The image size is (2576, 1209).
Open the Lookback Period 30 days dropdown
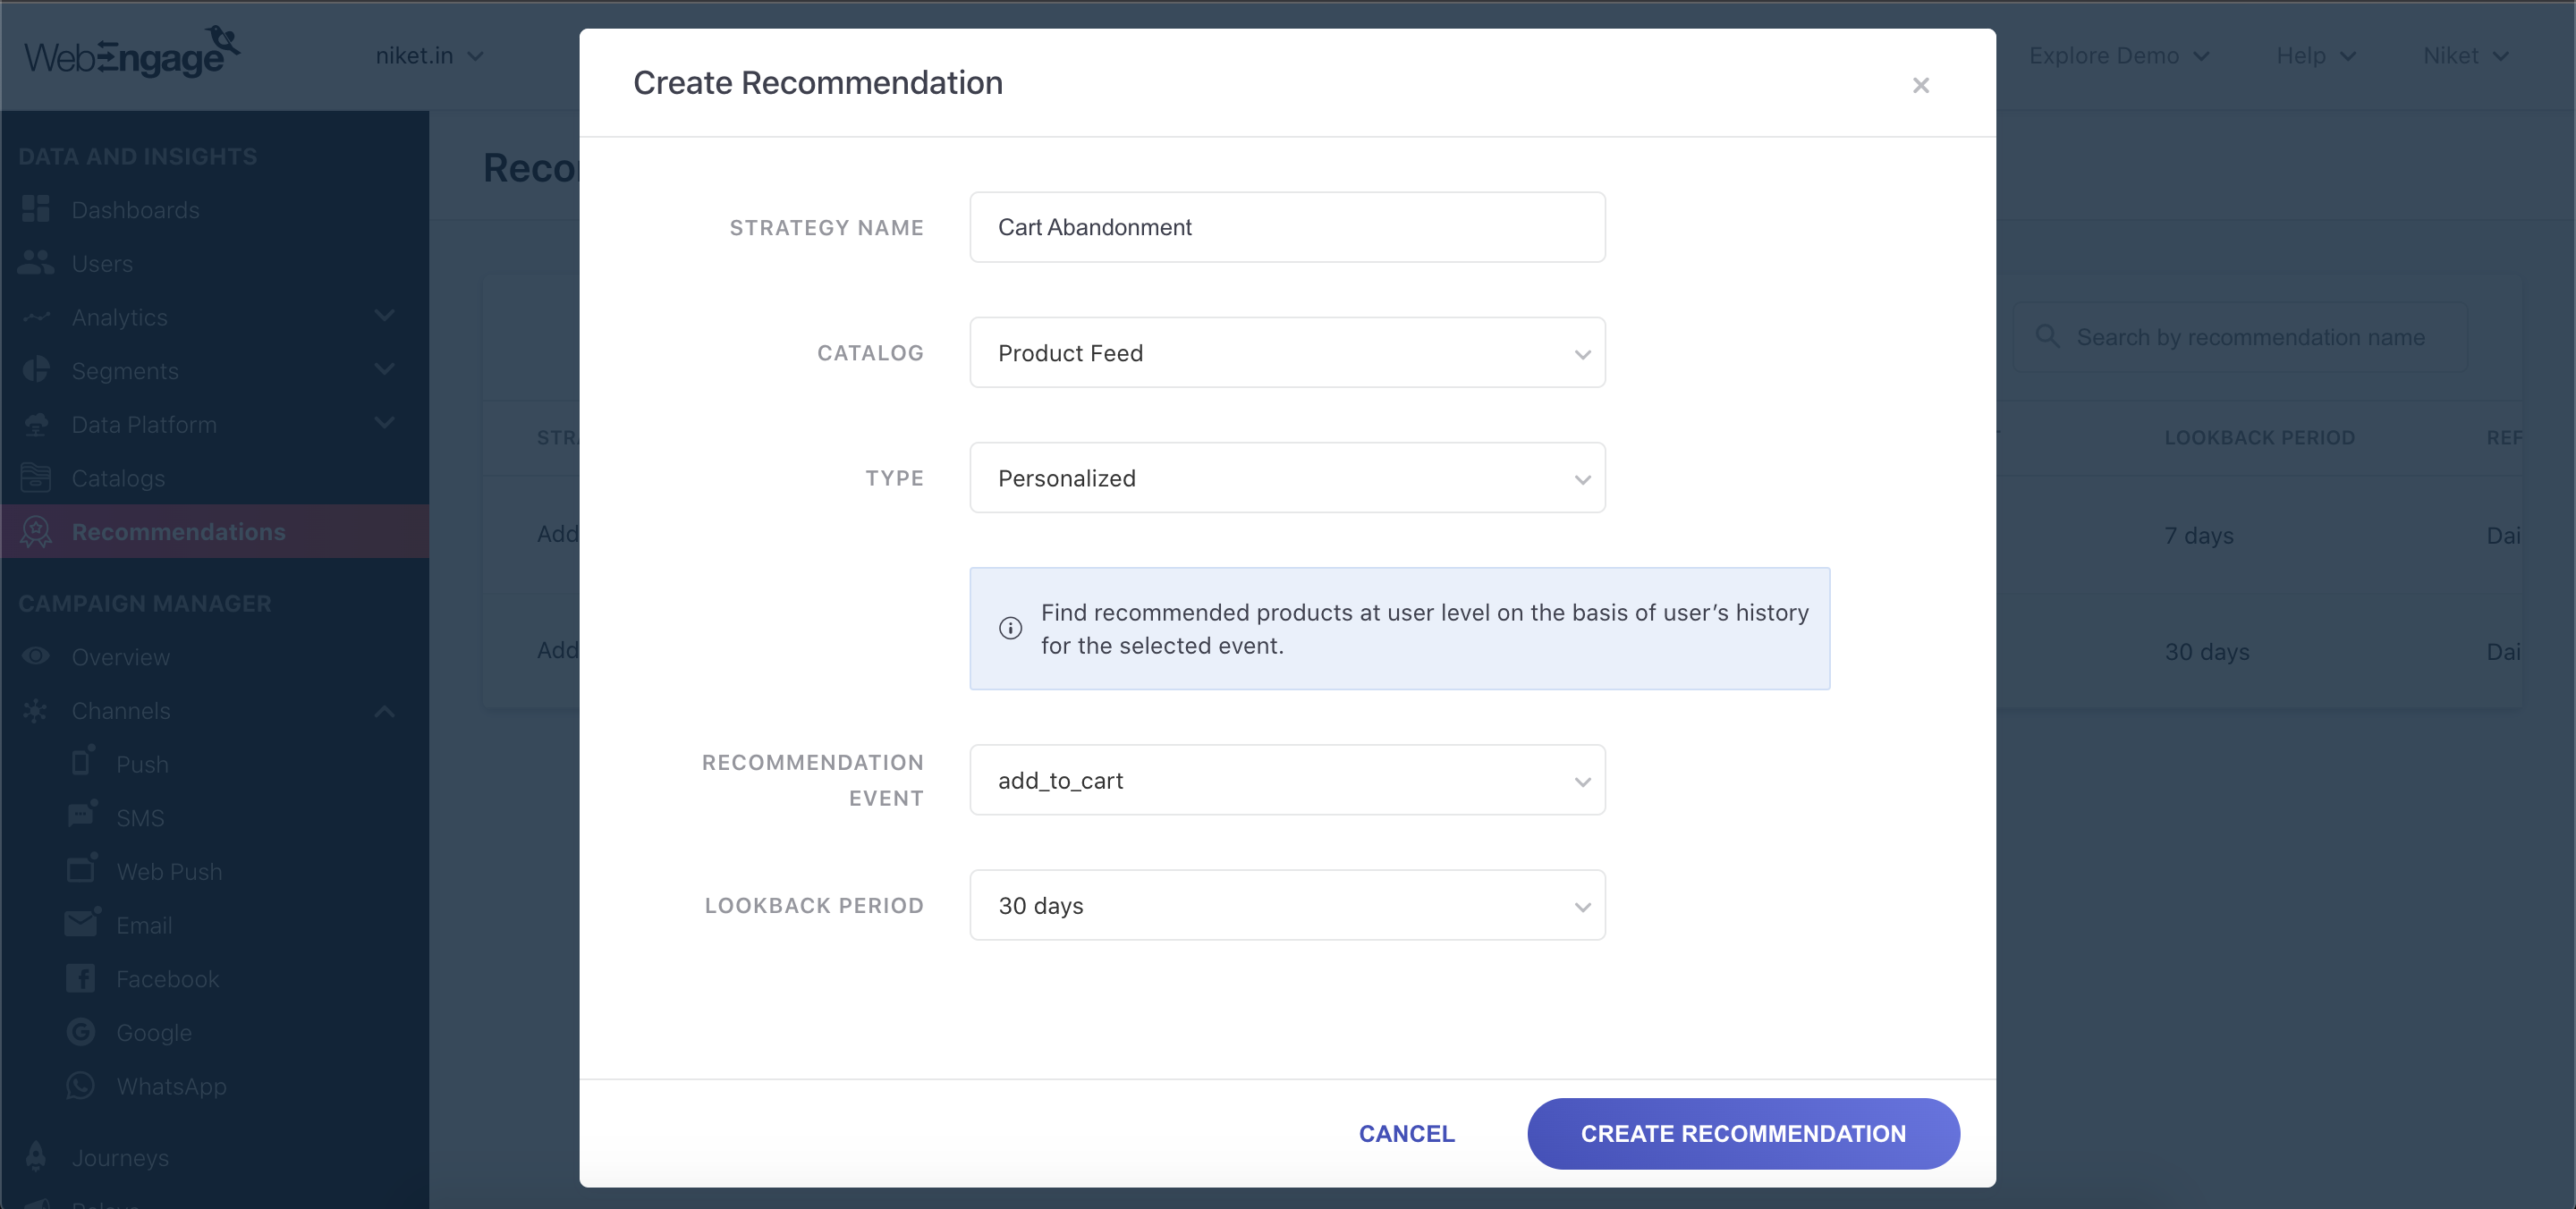[1287, 905]
